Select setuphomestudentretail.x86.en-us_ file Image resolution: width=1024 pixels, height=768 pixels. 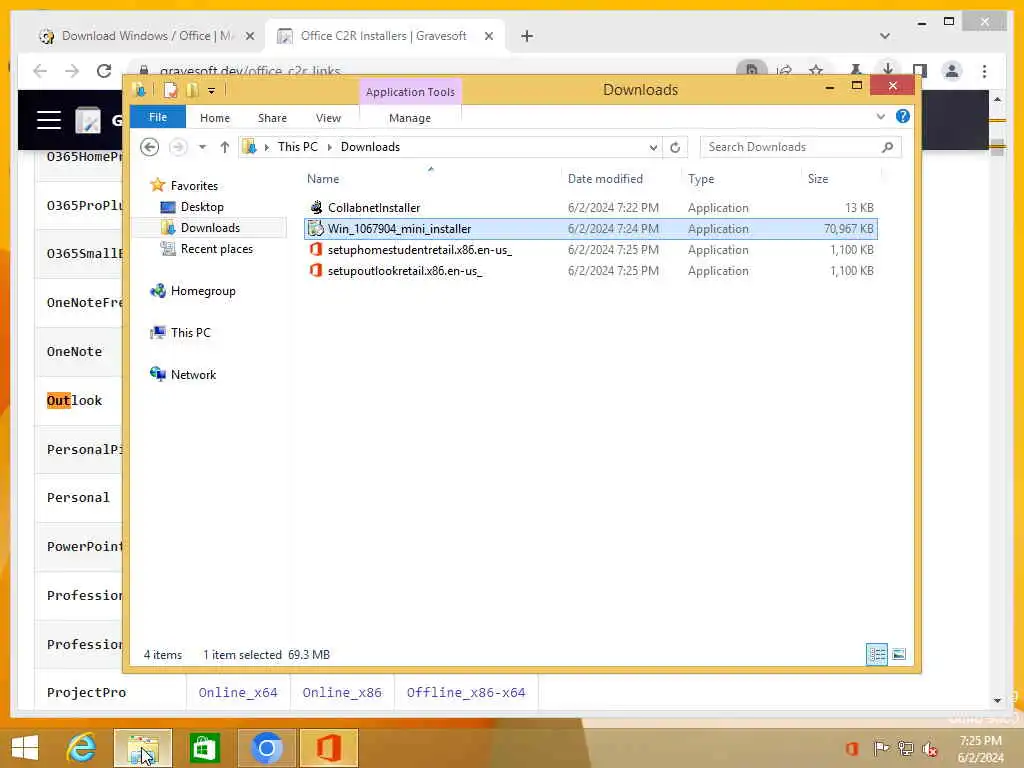tap(591, 249)
